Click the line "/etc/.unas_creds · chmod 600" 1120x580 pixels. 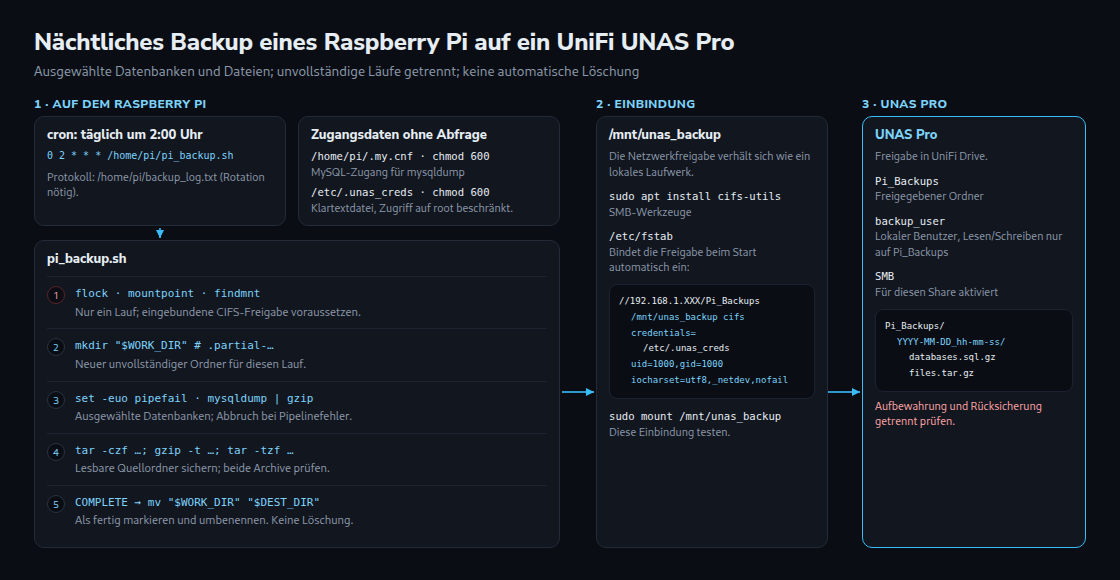tap(400, 192)
